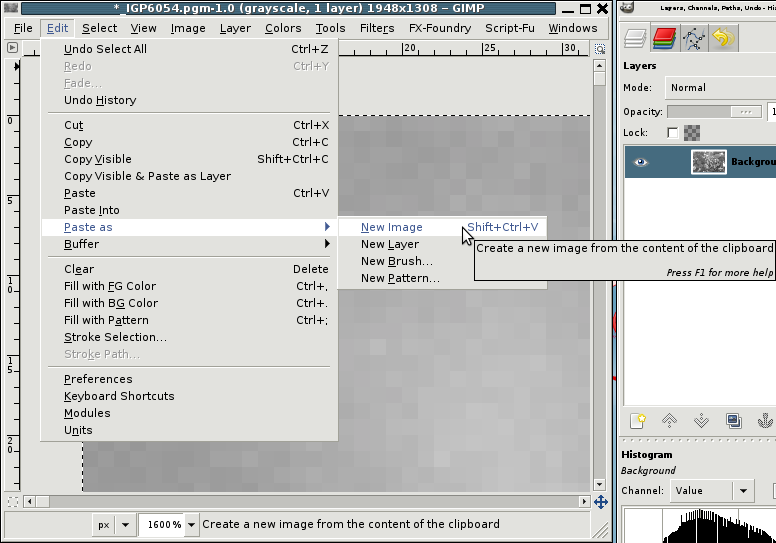Image resolution: width=776 pixels, height=543 pixels.
Task: Select Paste Into
Action: point(190,210)
